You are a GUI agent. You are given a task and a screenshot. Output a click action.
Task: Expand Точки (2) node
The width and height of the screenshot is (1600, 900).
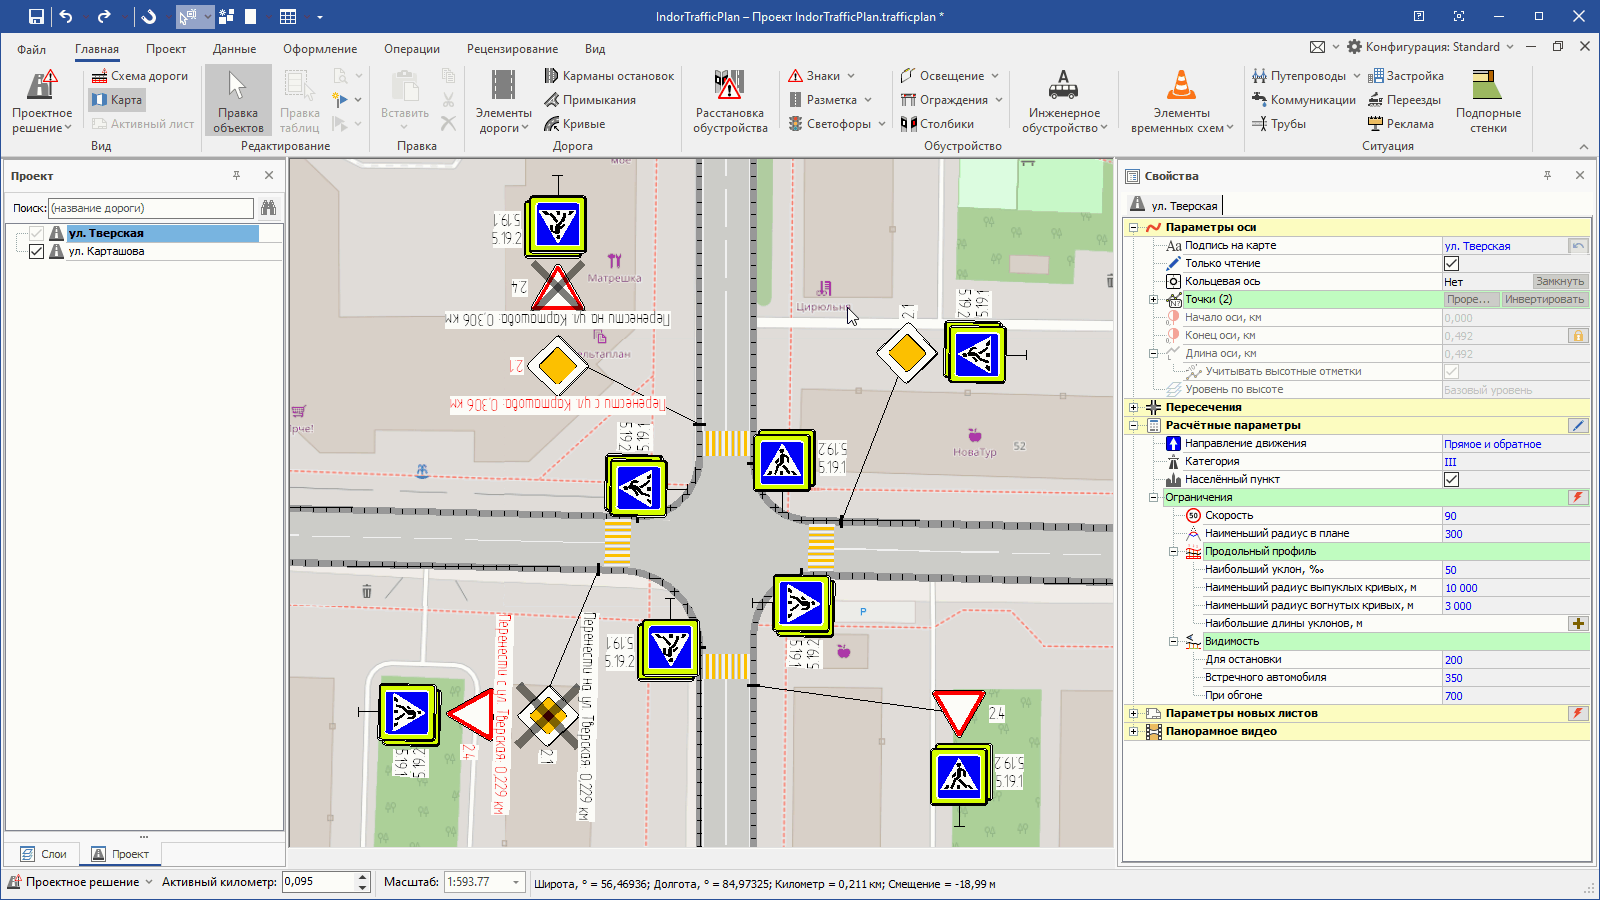coord(1153,300)
